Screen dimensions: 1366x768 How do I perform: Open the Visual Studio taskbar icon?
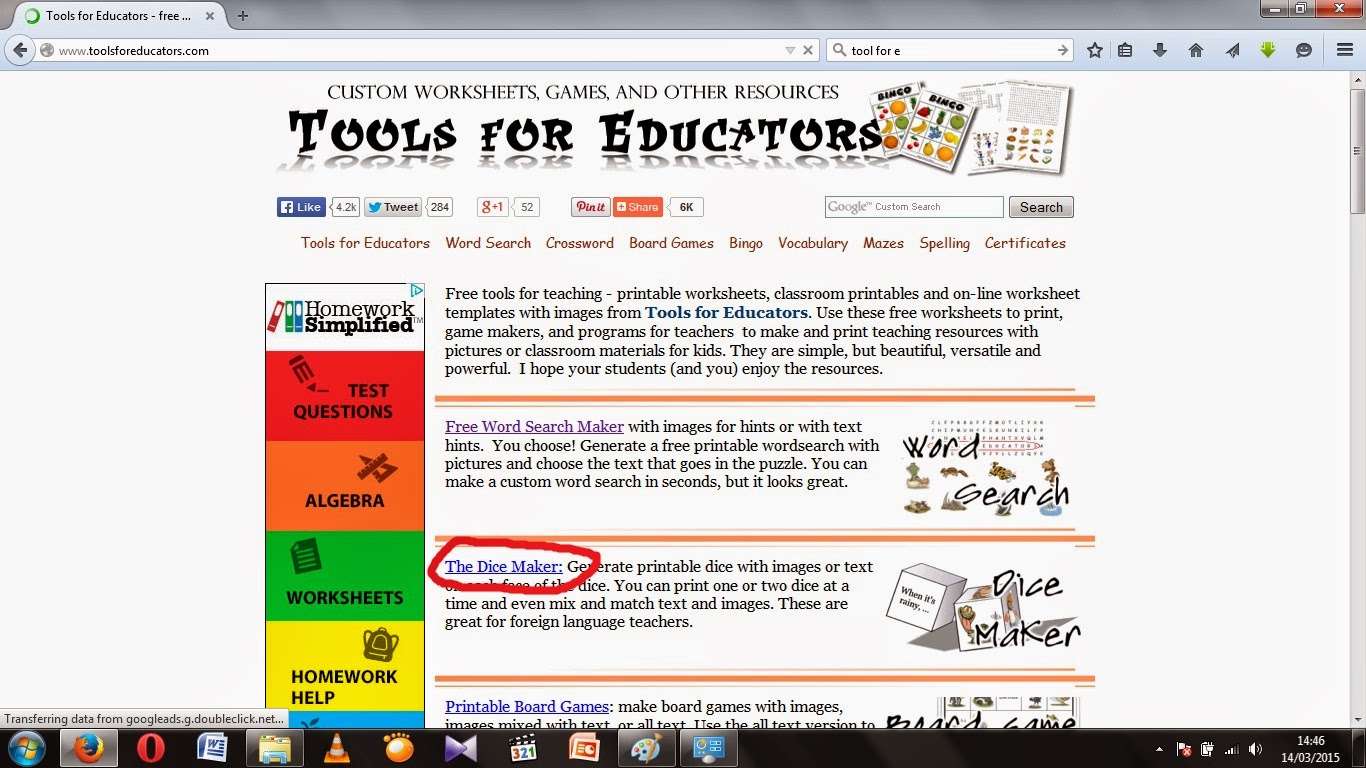[461, 748]
